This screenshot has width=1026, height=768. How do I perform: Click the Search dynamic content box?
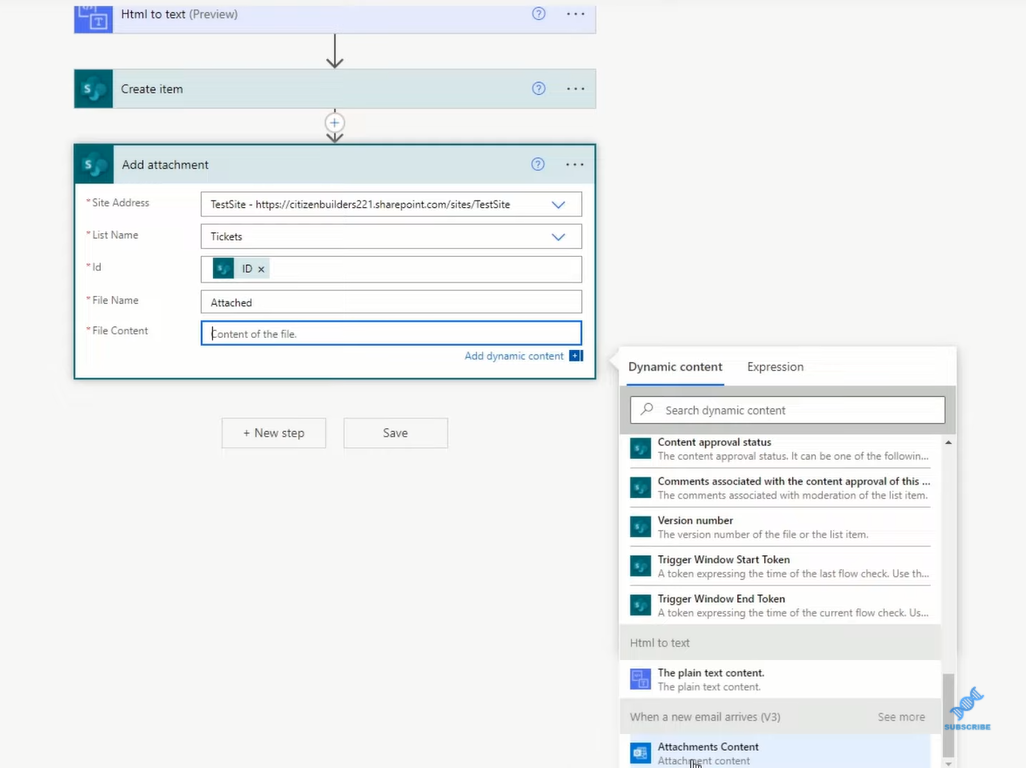coord(787,410)
